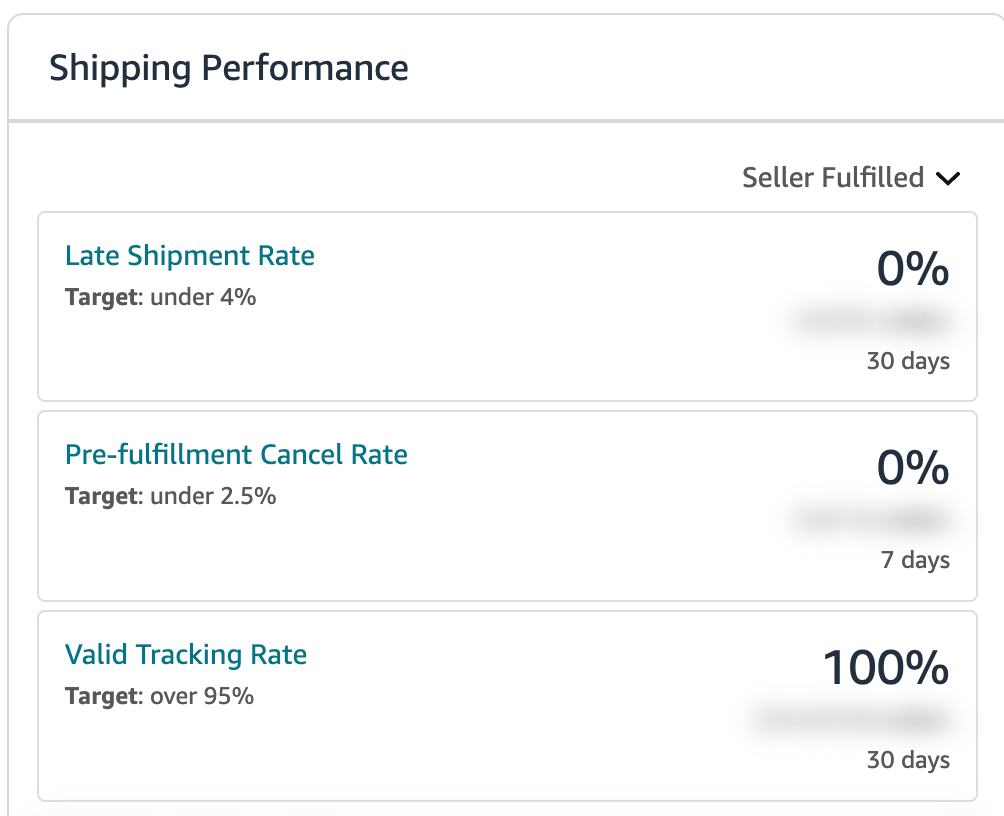Click blurred order count in Pre-fulfillment Cancel card
This screenshot has width=1004, height=816.
click(871, 520)
